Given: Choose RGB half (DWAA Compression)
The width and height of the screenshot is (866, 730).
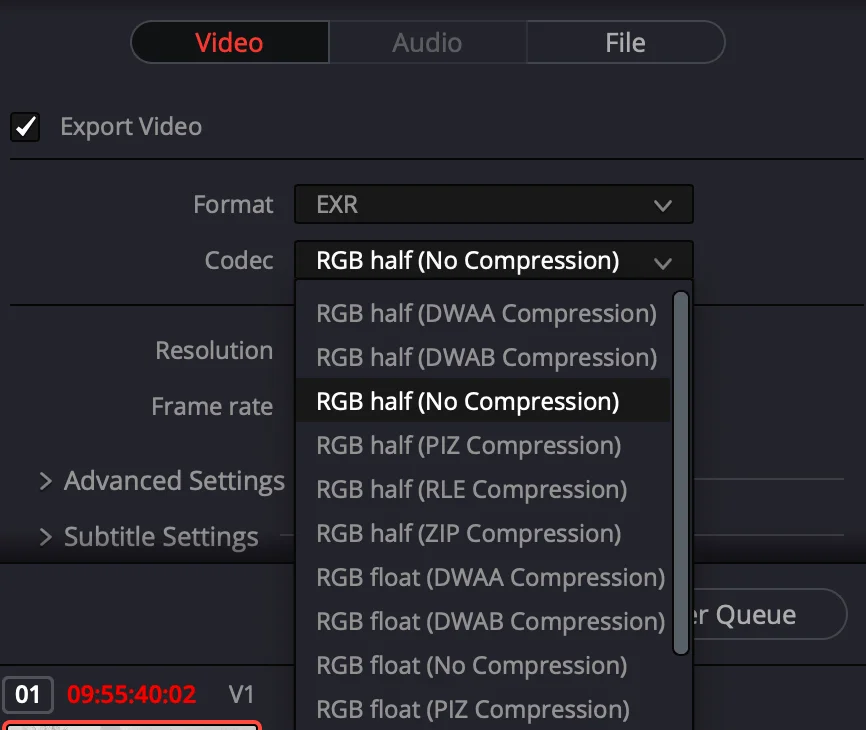Looking at the screenshot, I should pyautogui.click(x=486, y=314).
